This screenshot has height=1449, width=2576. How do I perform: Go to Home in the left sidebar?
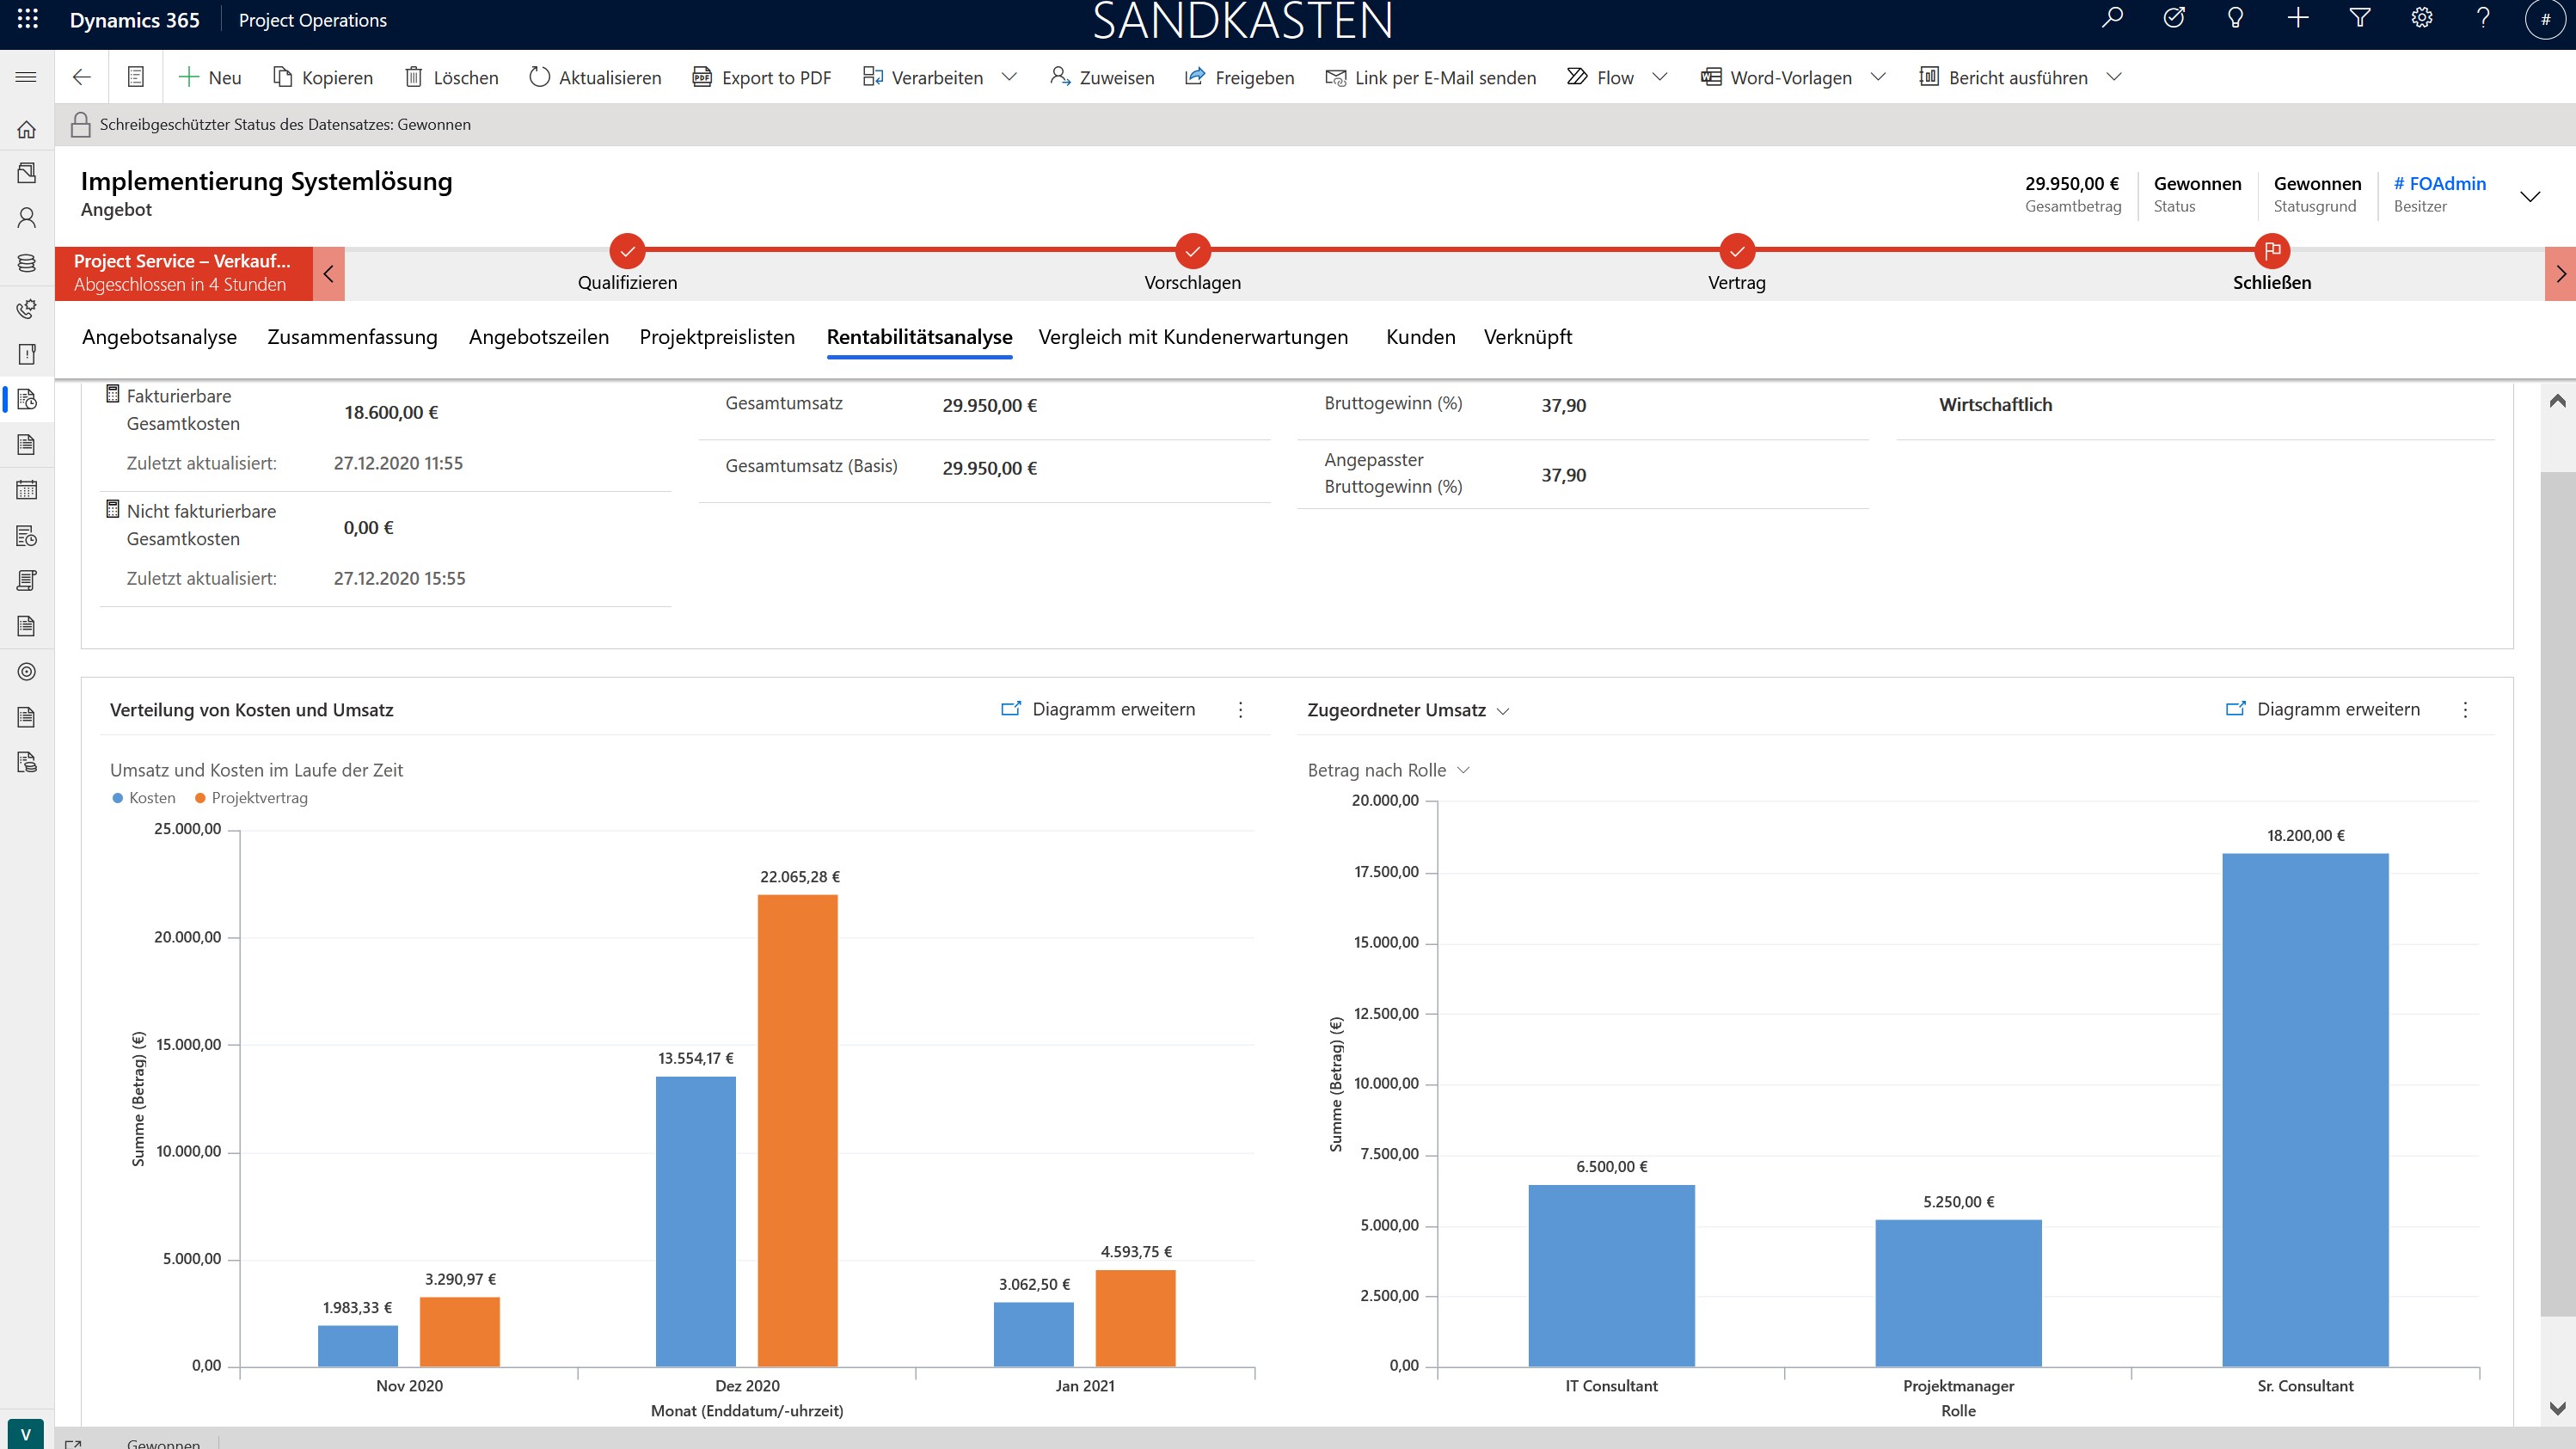point(27,129)
